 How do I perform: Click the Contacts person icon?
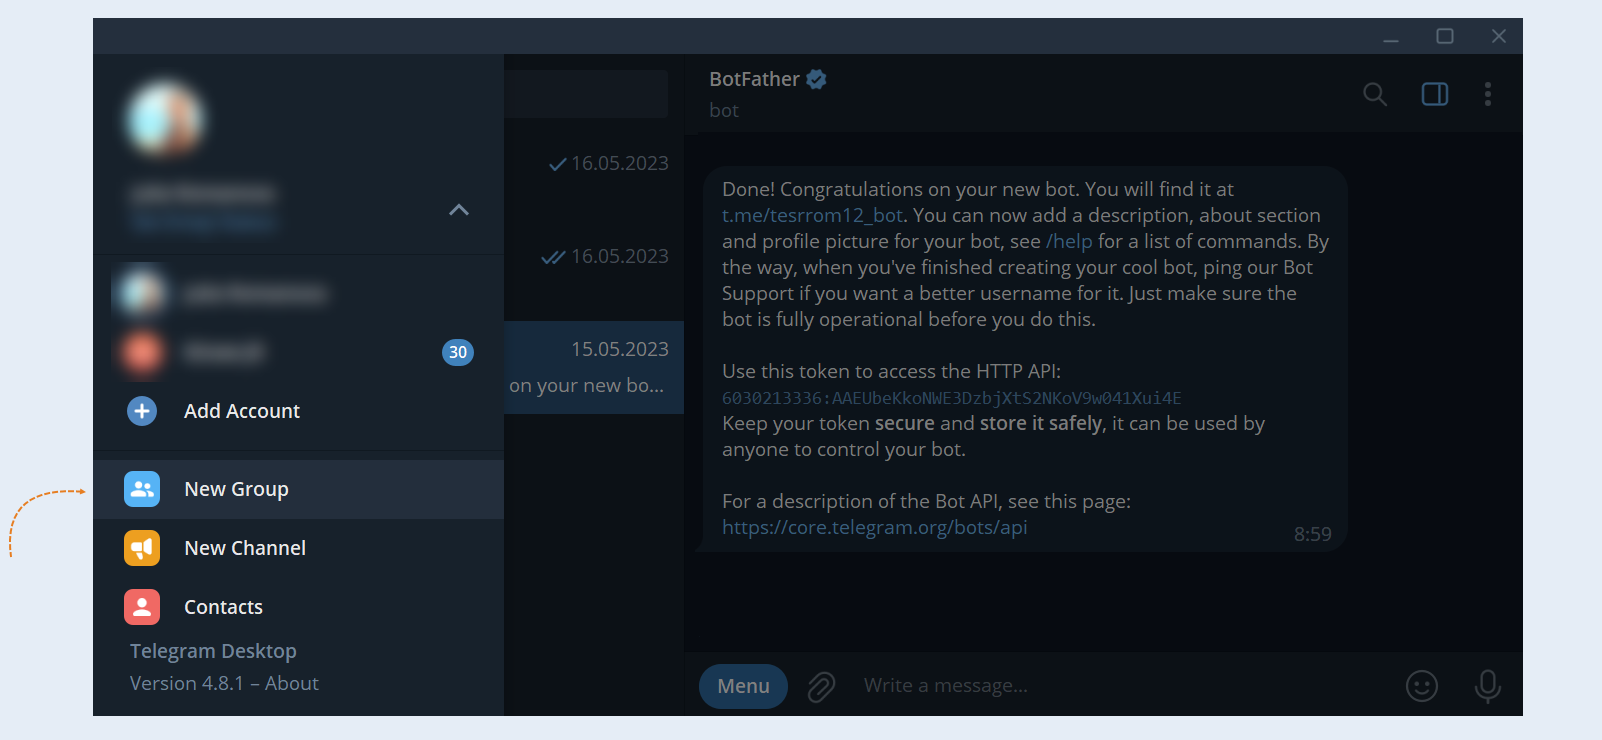(x=142, y=607)
